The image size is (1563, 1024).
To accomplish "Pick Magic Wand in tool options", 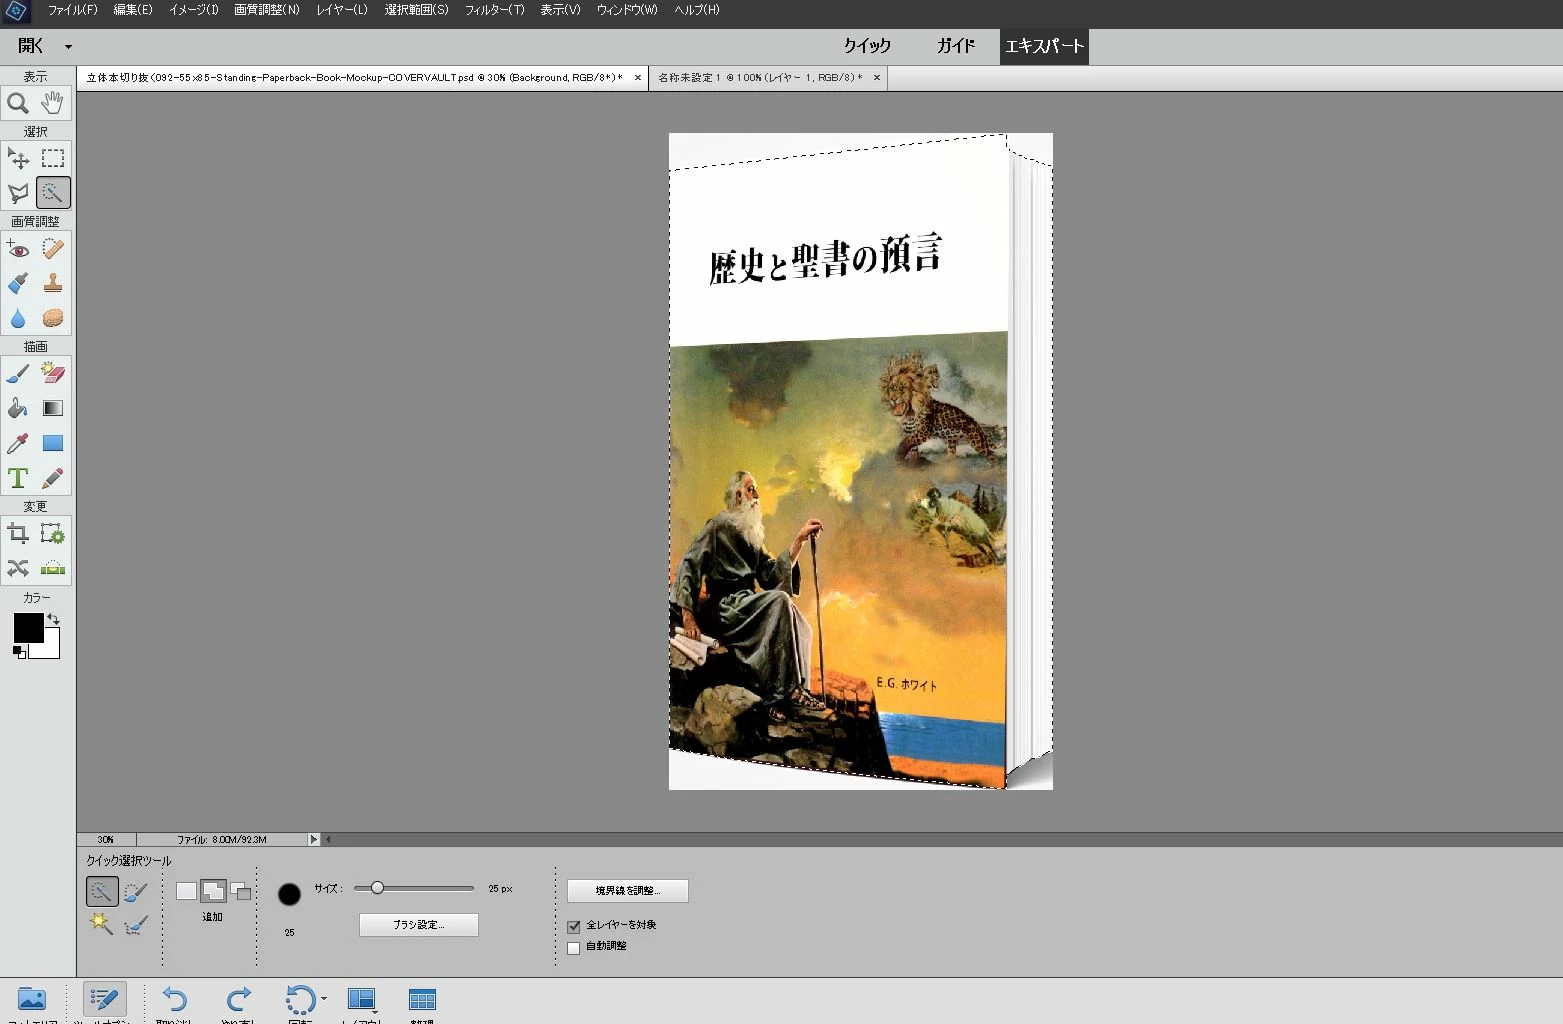I will click(x=102, y=924).
